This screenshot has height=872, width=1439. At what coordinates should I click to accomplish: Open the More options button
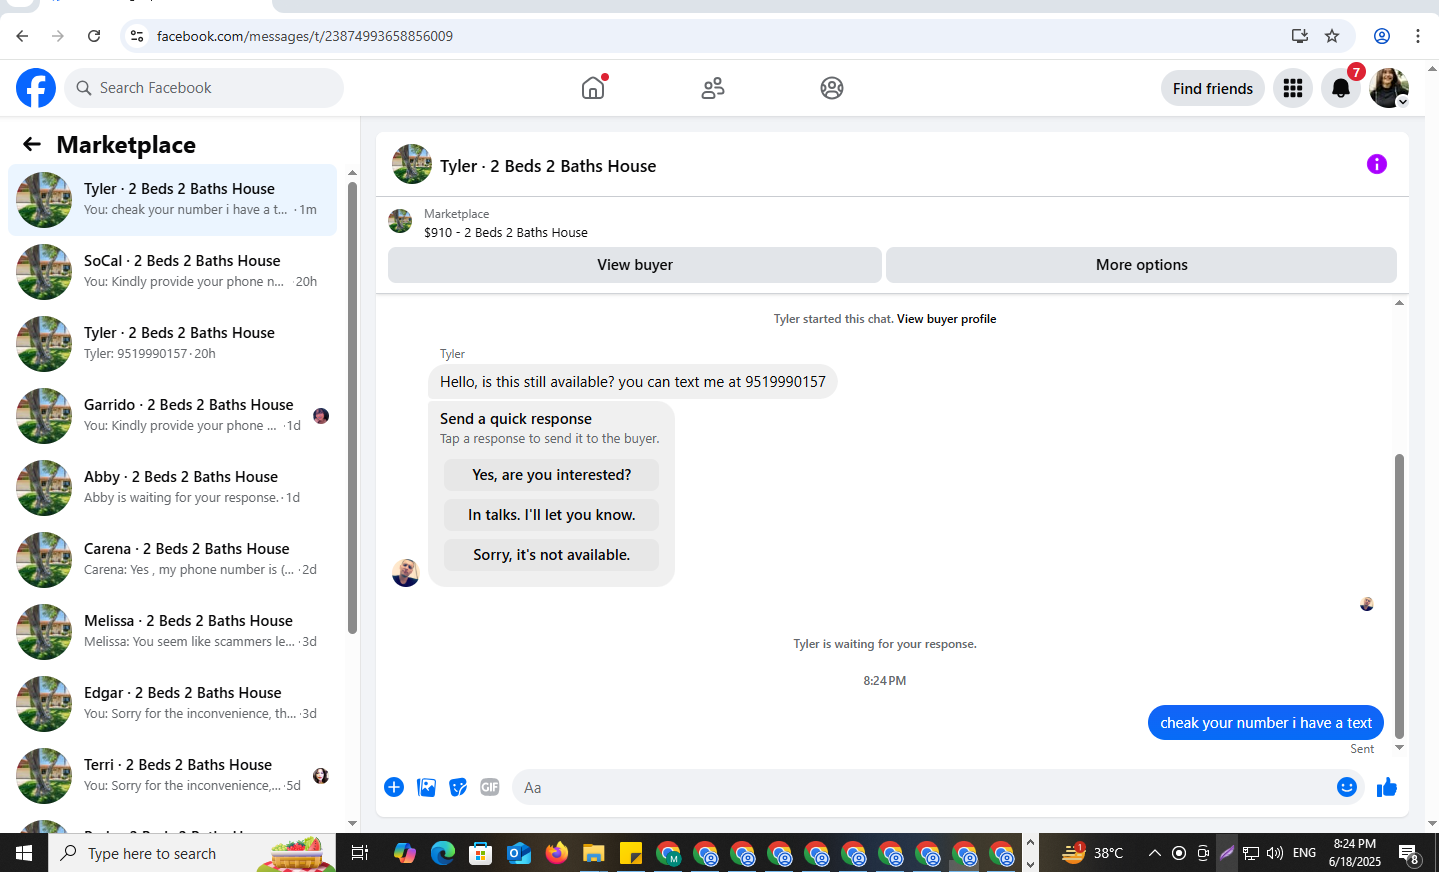[x=1142, y=265]
